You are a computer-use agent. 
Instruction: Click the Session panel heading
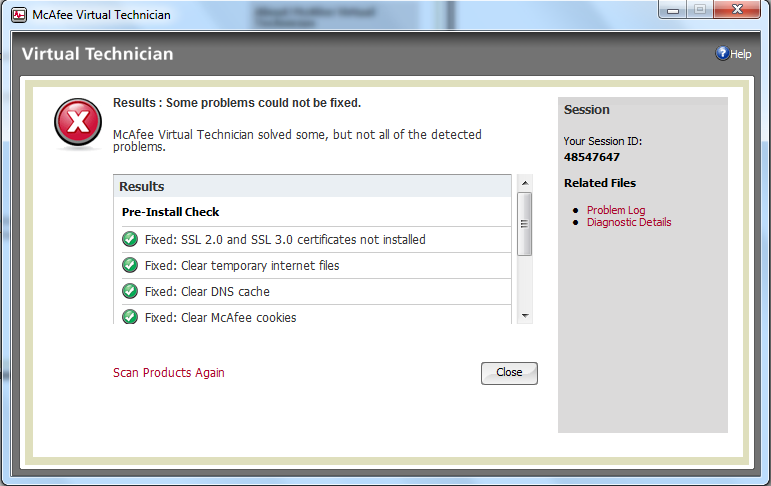587,110
